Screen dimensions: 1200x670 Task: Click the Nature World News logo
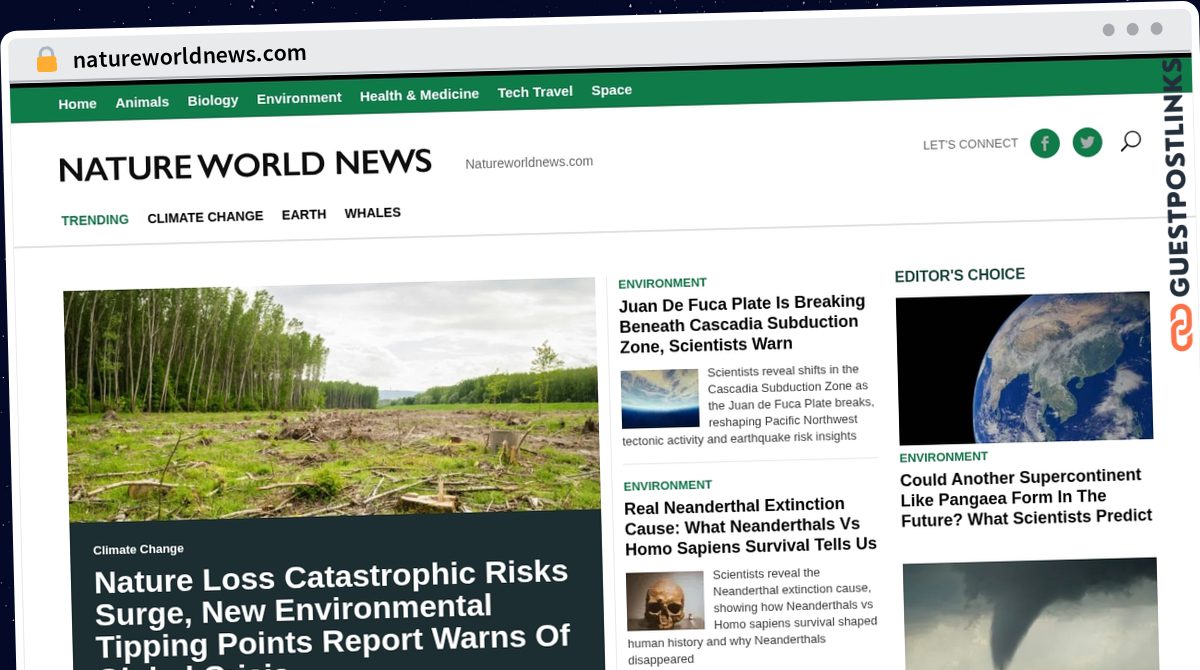click(245, 165)
